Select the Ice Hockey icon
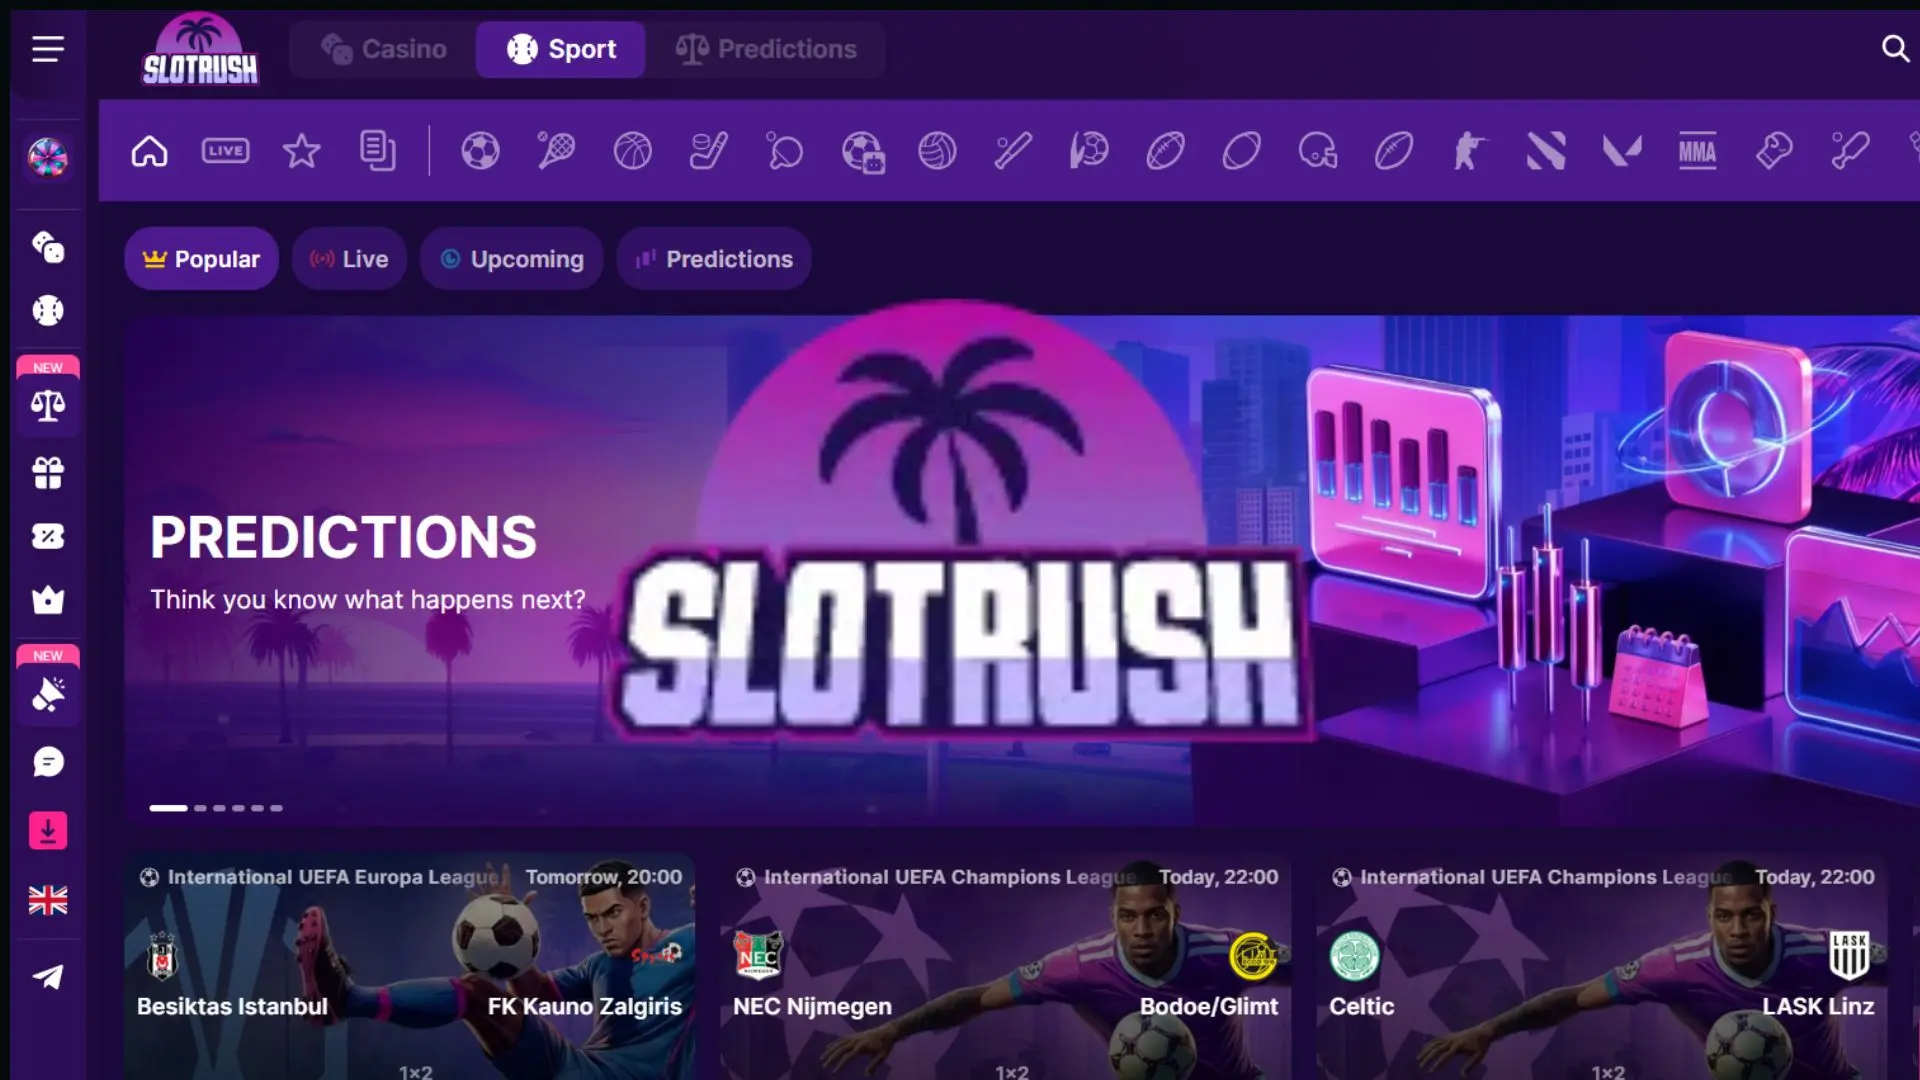1920x1080 pixels. pos(708,151)
